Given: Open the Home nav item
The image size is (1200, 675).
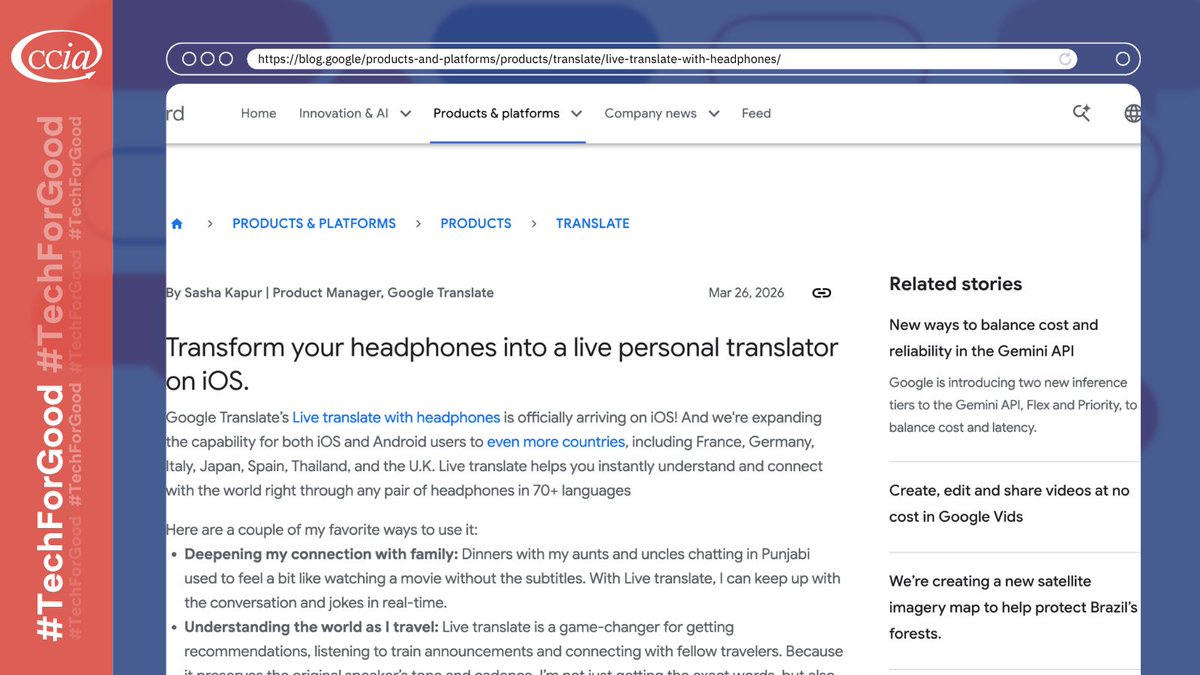Looking at the screenshot, I should coord(258,113).
